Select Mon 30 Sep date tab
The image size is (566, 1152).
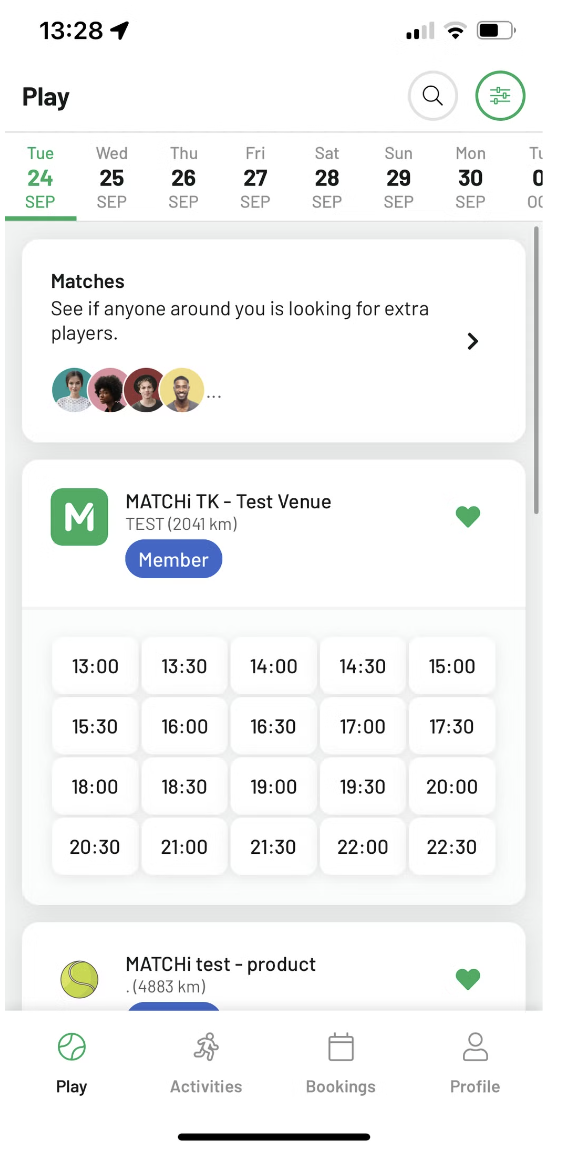(x=470, y=177)
